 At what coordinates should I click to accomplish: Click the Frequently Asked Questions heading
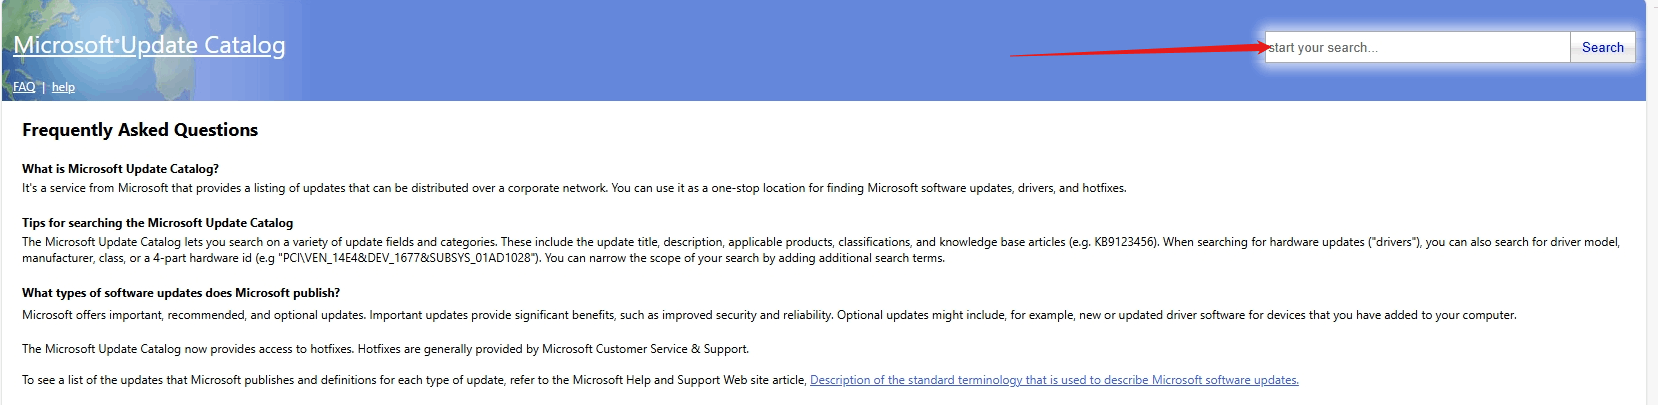coord(140,130)
